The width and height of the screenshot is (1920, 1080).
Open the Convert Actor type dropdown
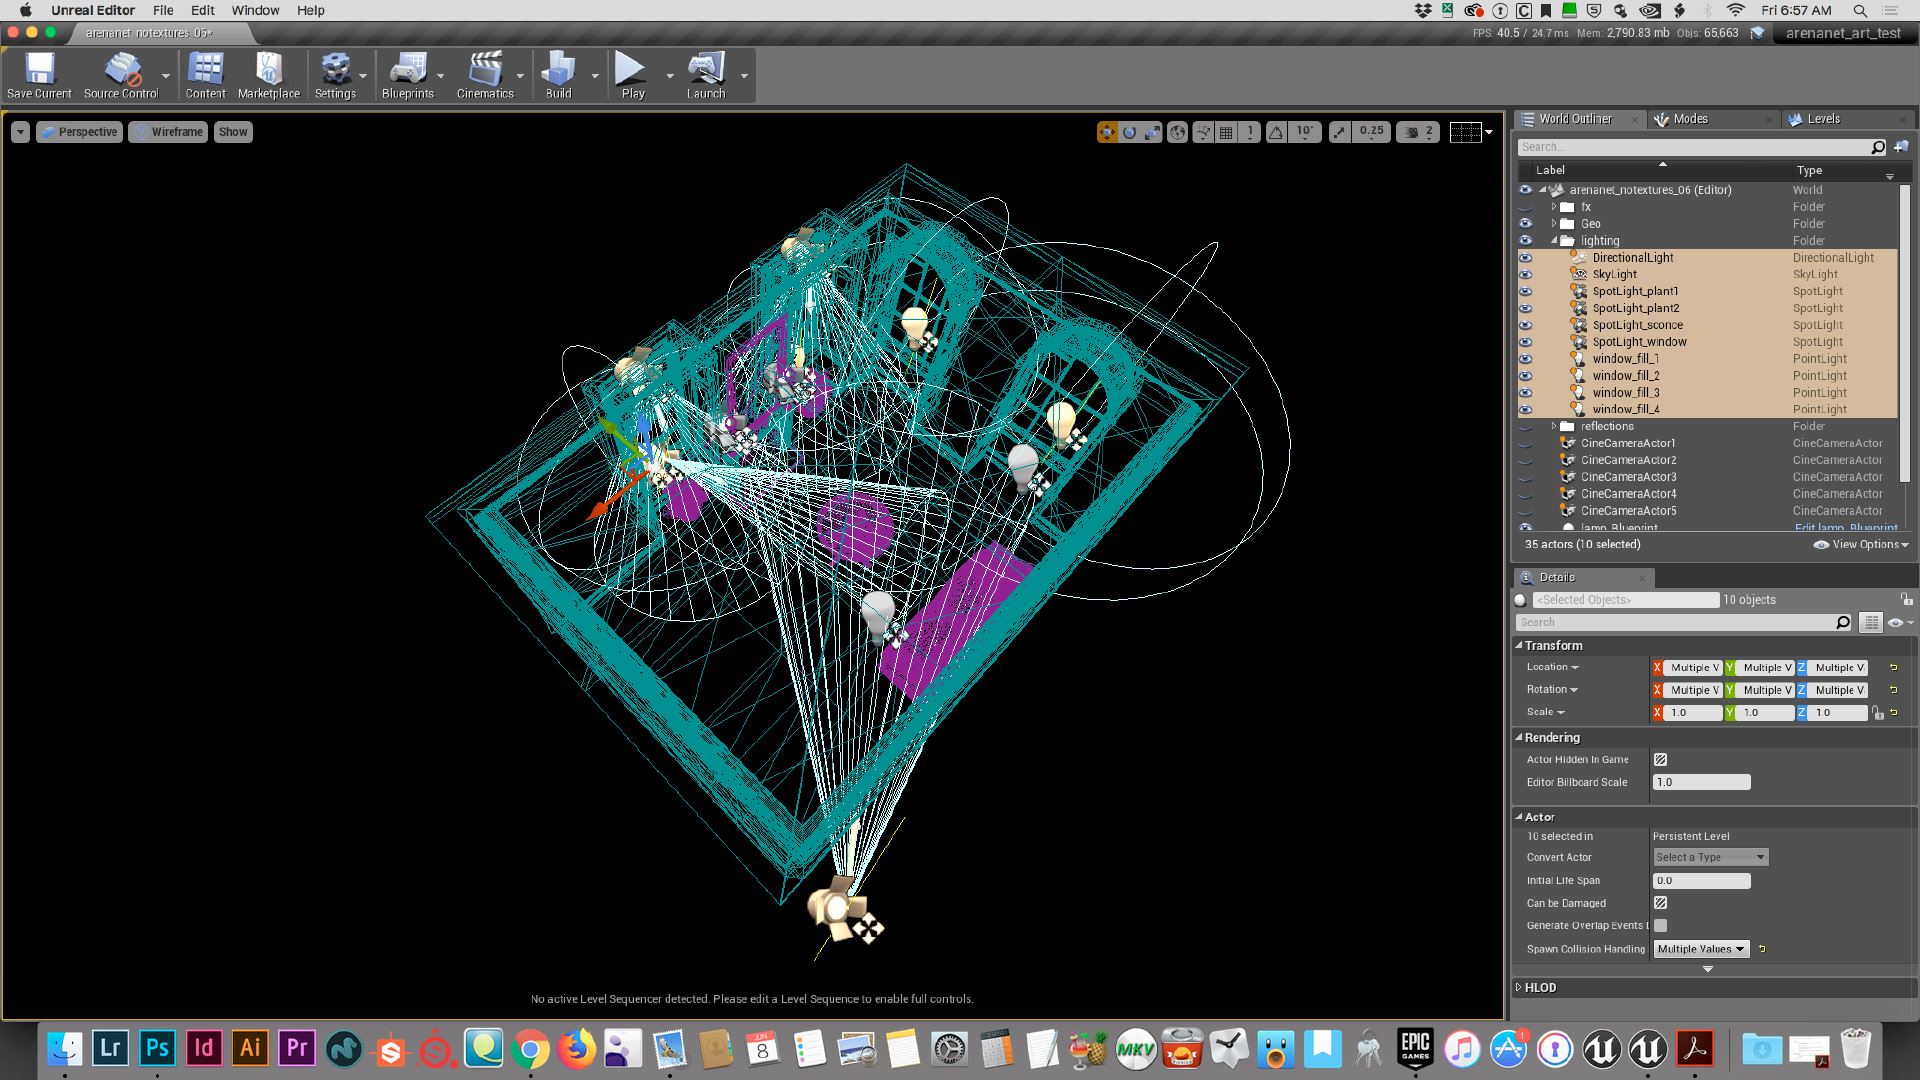tap(1710, 858)
